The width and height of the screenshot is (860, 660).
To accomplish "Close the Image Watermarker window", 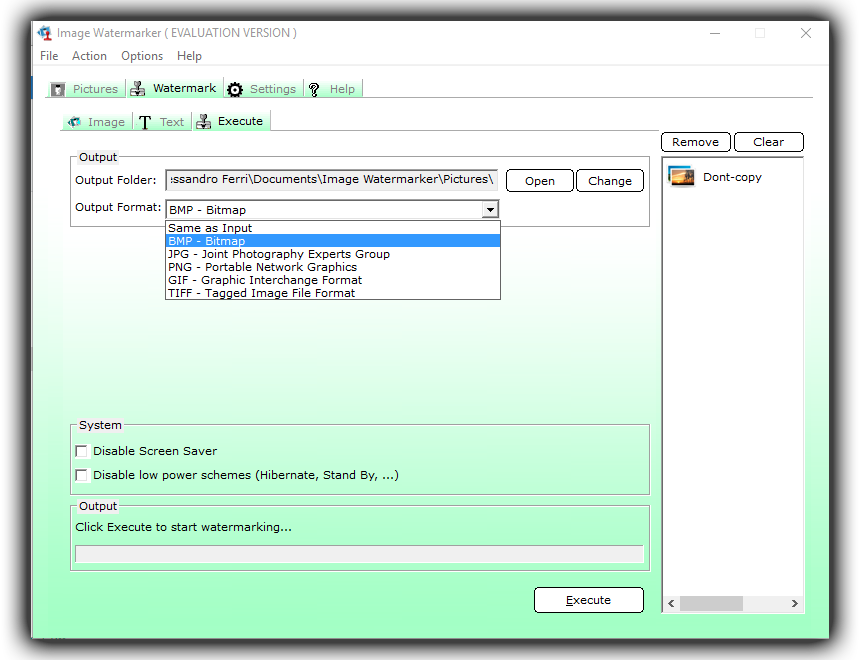I will tap(806, 33).
